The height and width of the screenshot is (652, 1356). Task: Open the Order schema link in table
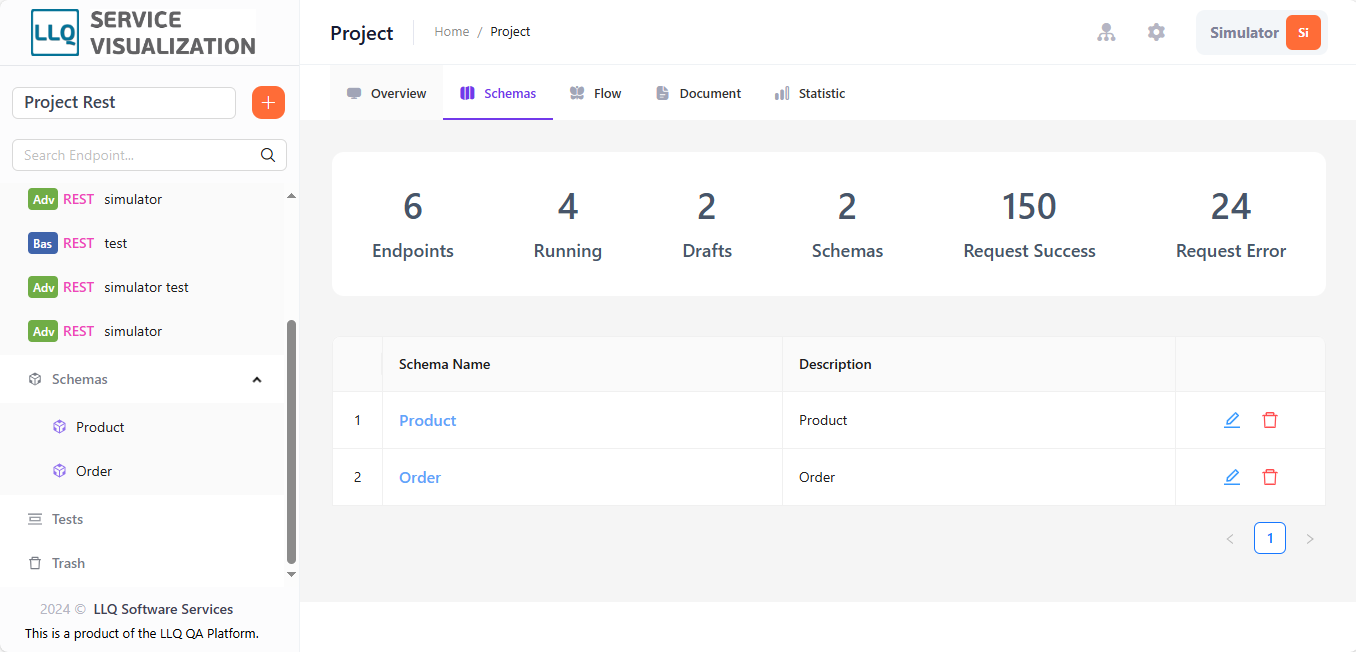click(420, 477)
